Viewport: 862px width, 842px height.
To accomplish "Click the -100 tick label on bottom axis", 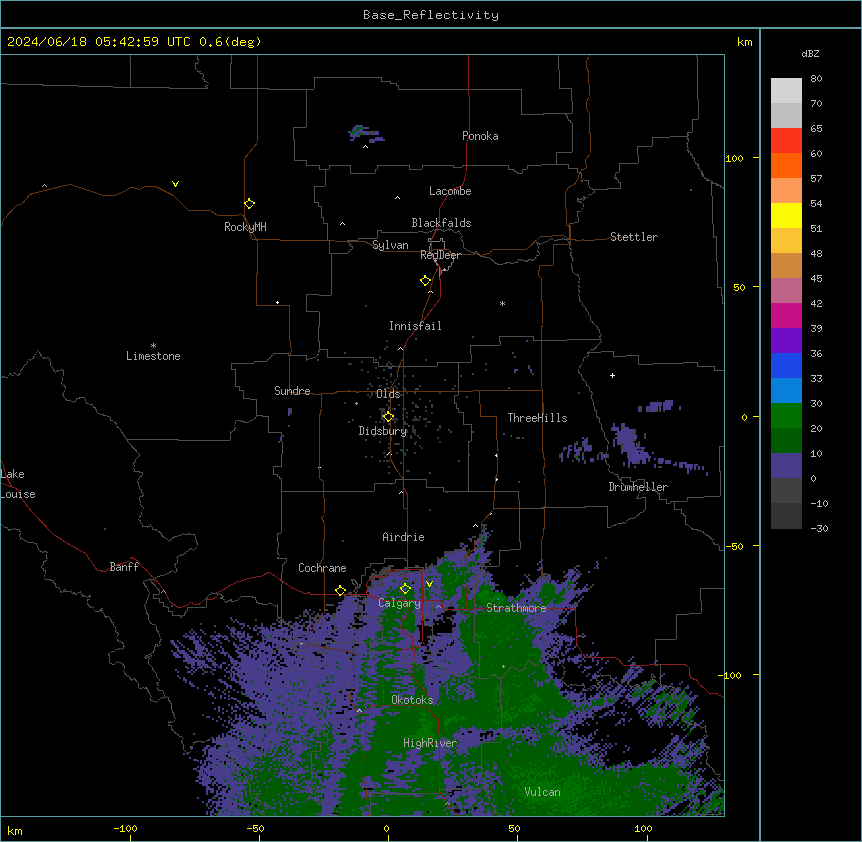I will 125,828.
